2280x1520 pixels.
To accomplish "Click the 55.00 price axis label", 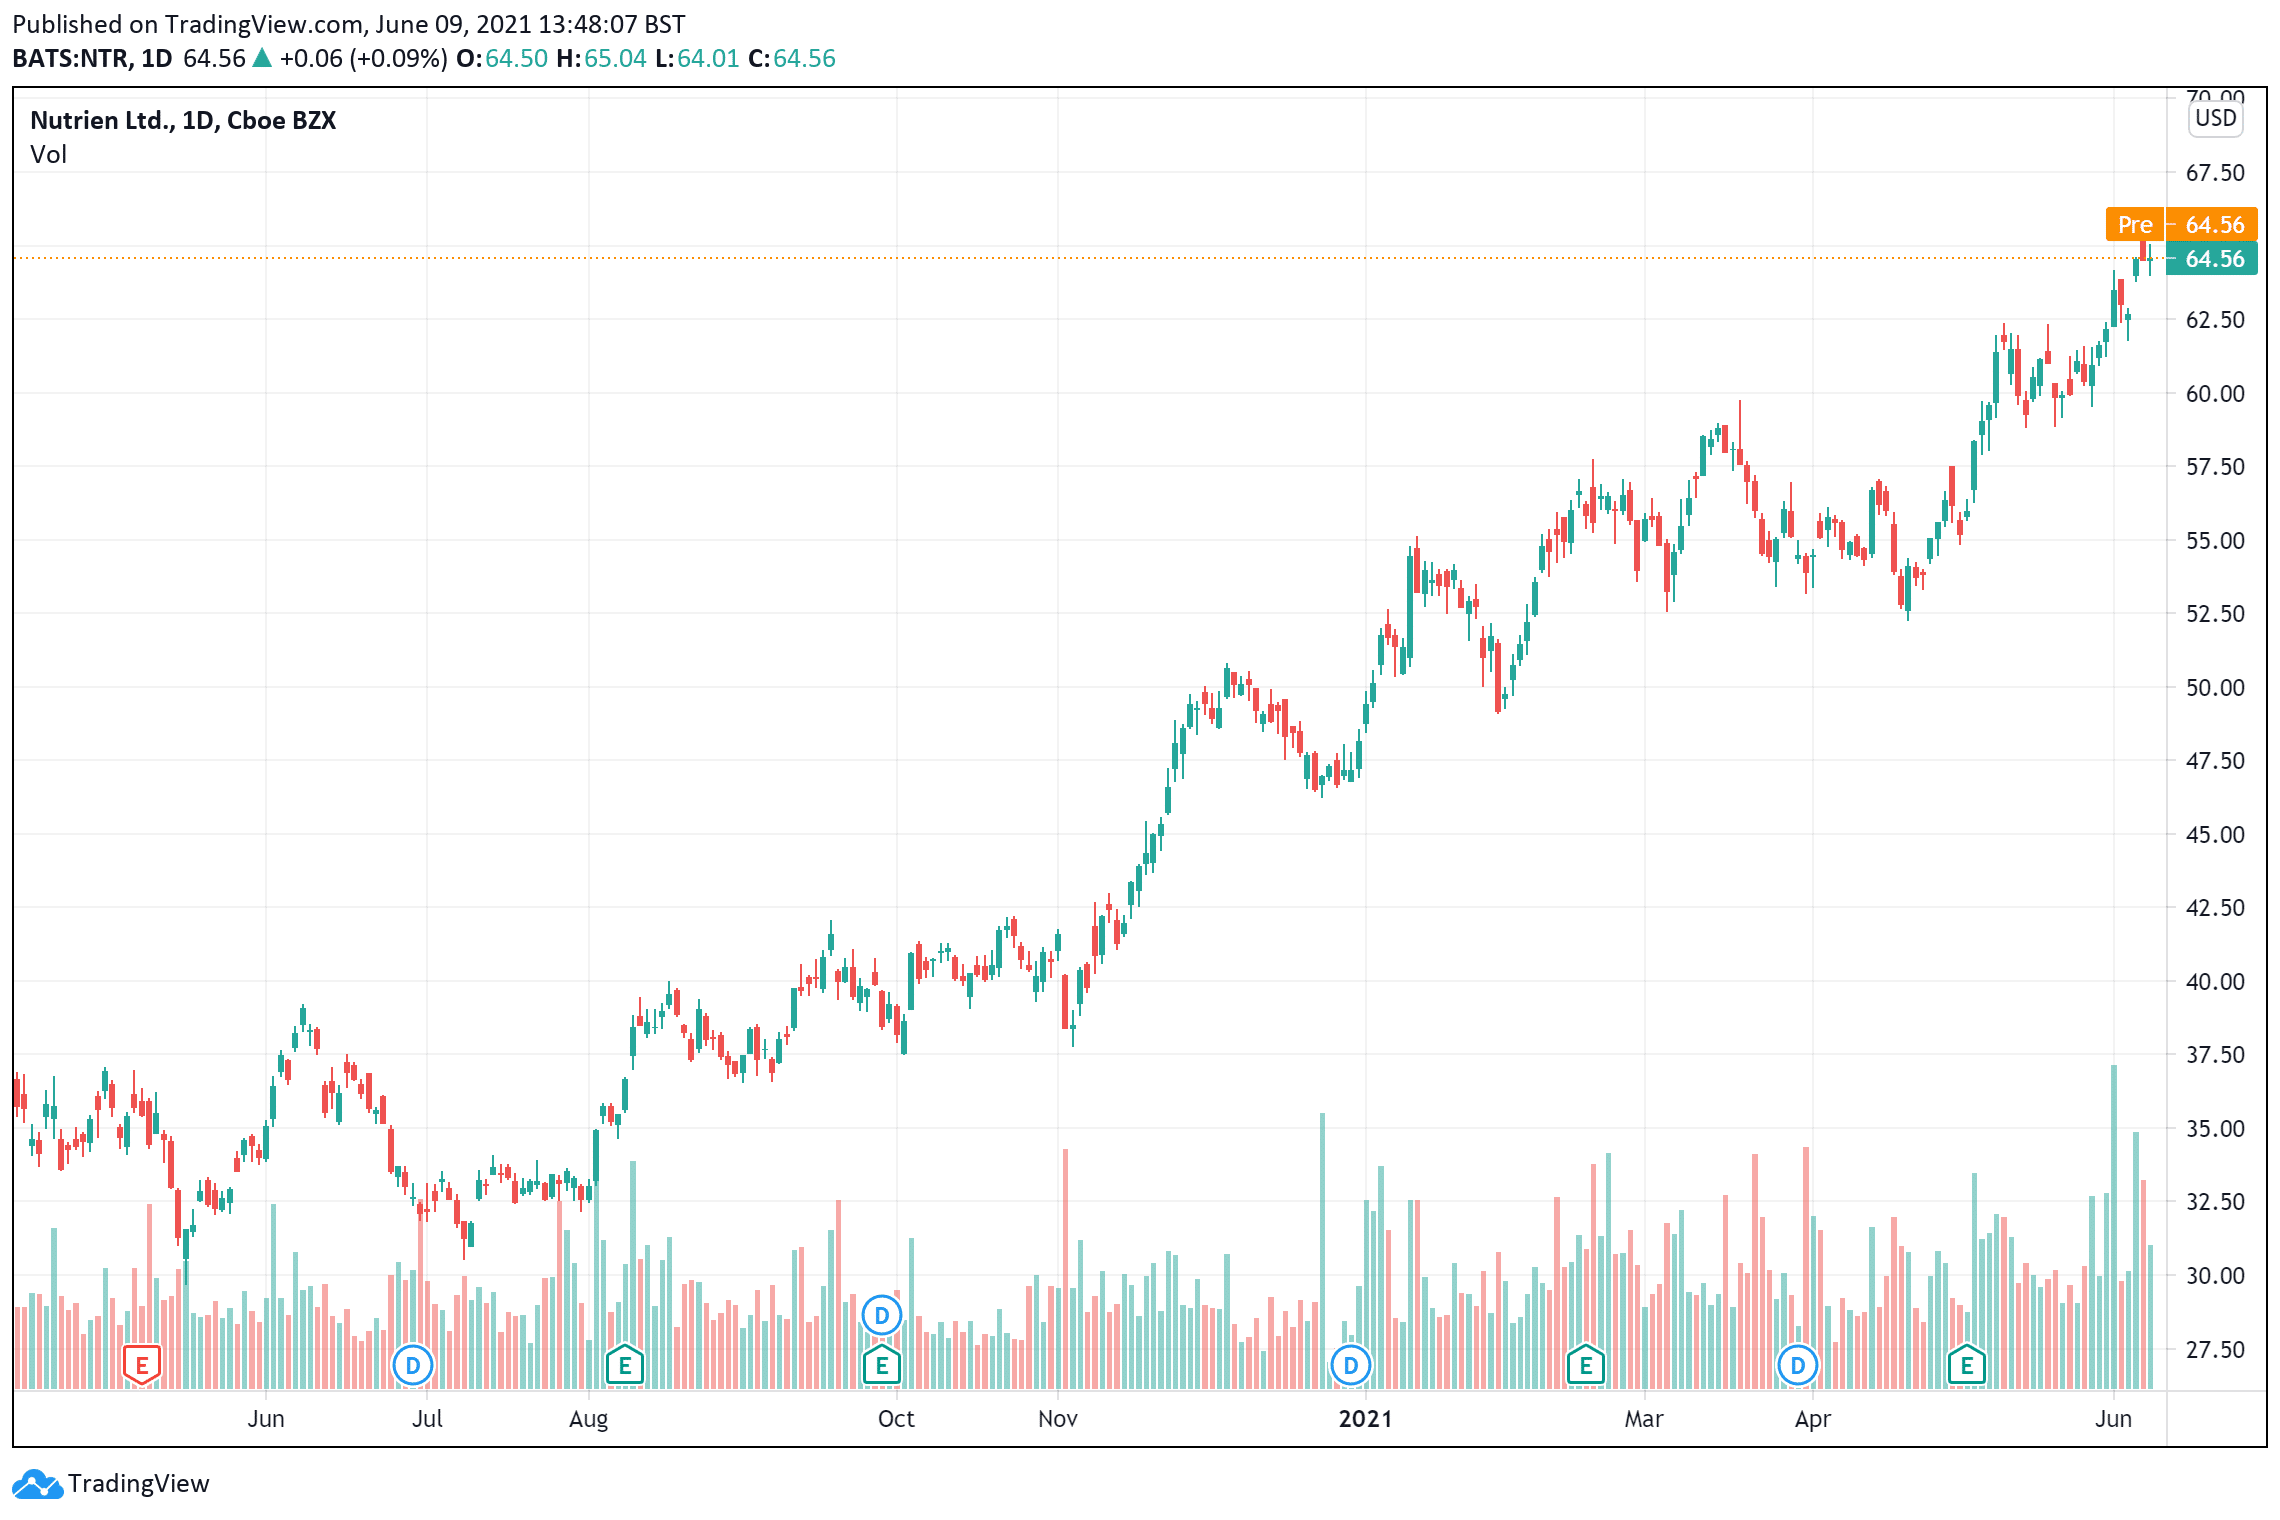I will [2215, 541].
